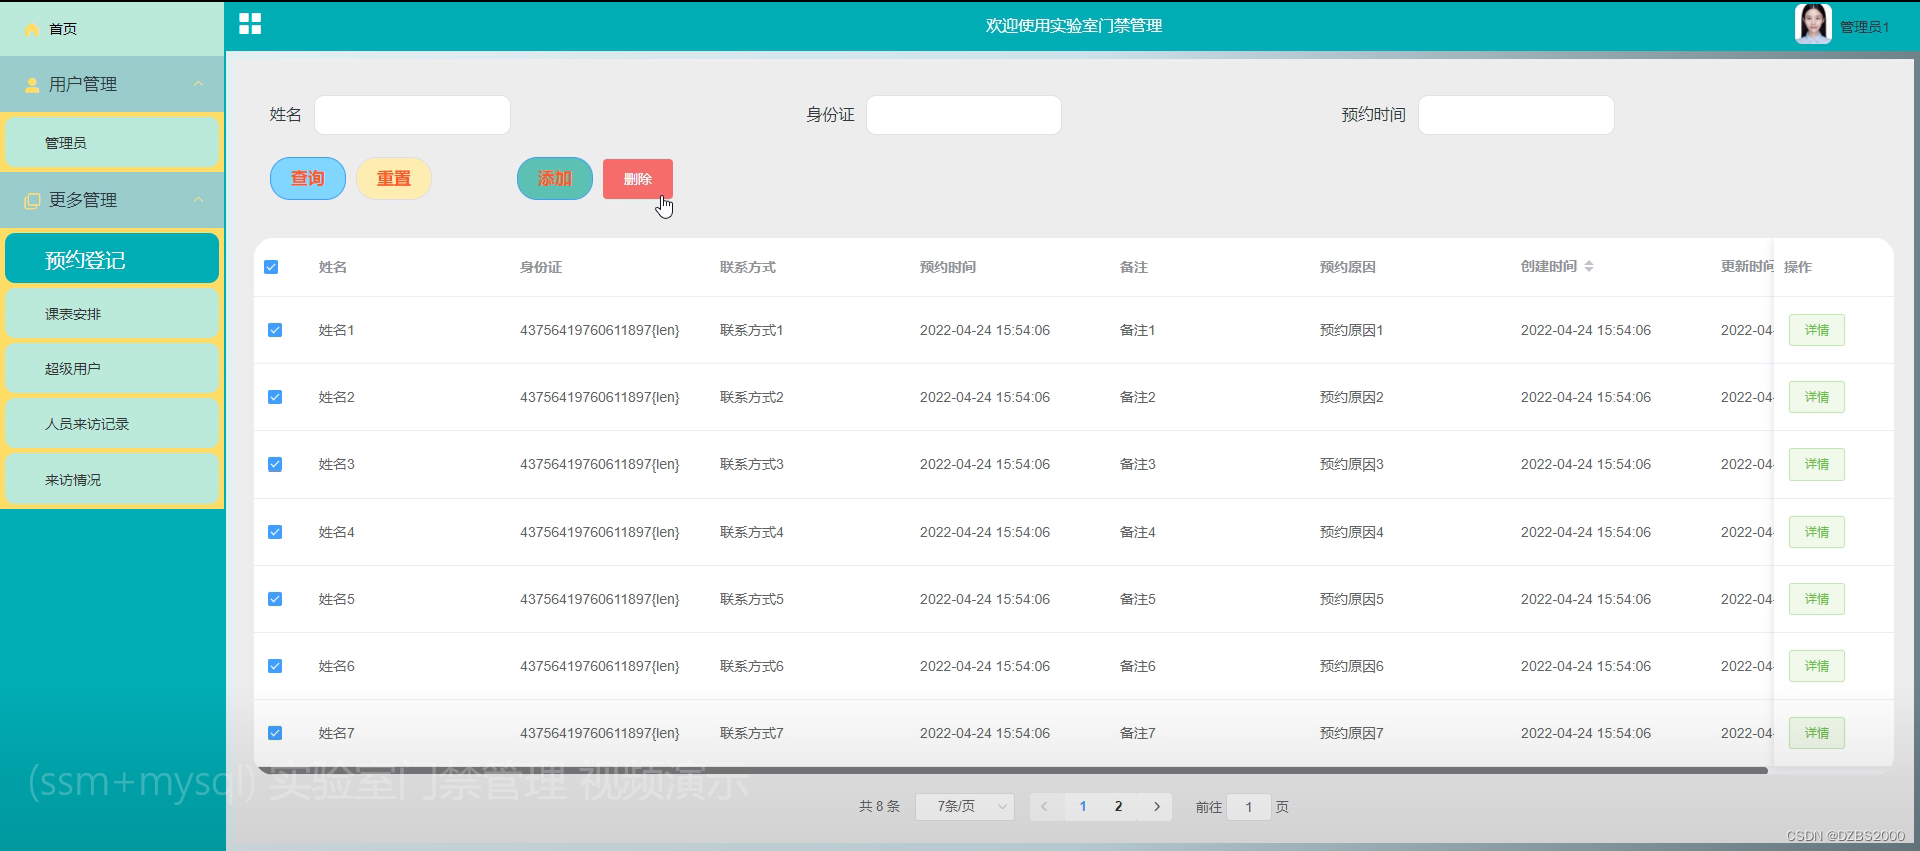1920x851 pixels.
Task: Click the 共 8 条 total count text
Action: (879, 807)
